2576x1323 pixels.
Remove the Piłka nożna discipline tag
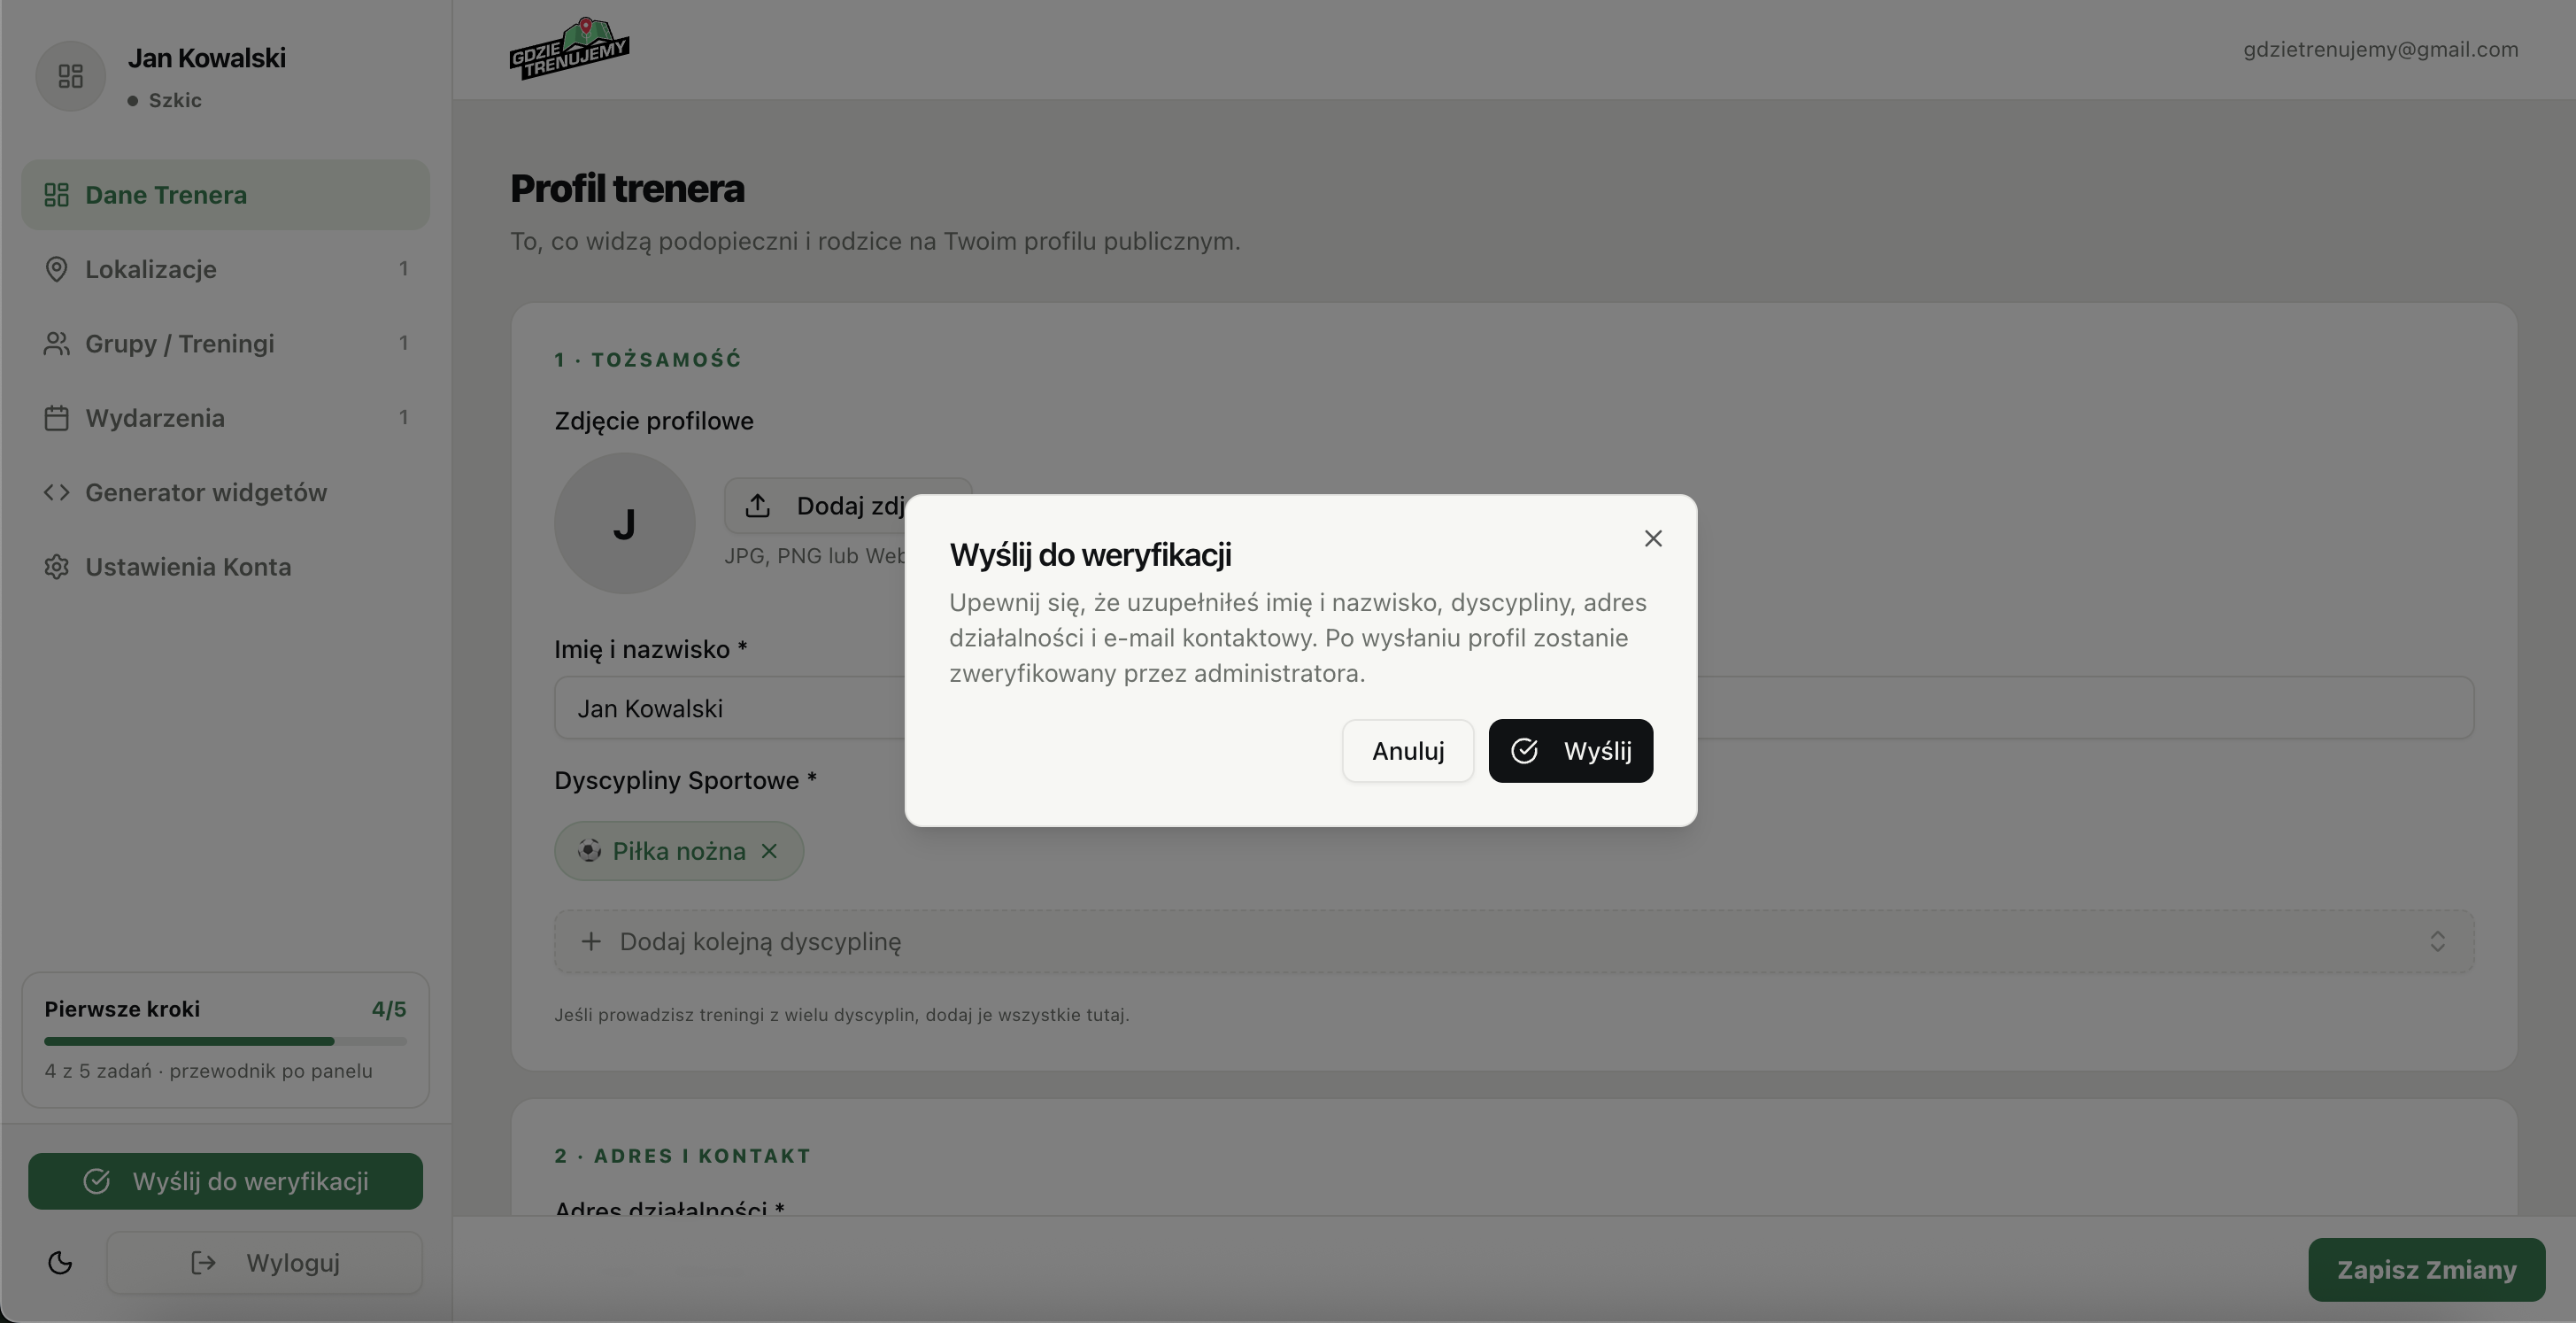769,851
